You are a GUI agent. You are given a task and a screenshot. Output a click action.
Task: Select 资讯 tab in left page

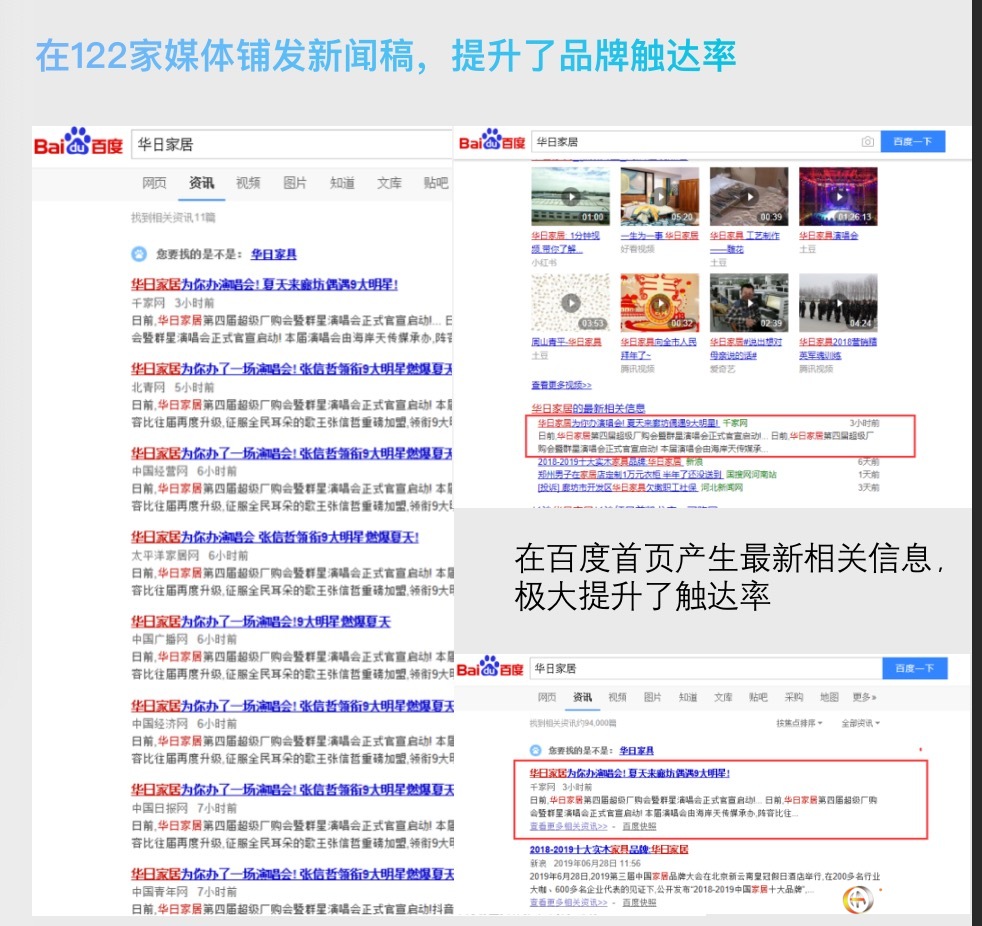[201, 183]
